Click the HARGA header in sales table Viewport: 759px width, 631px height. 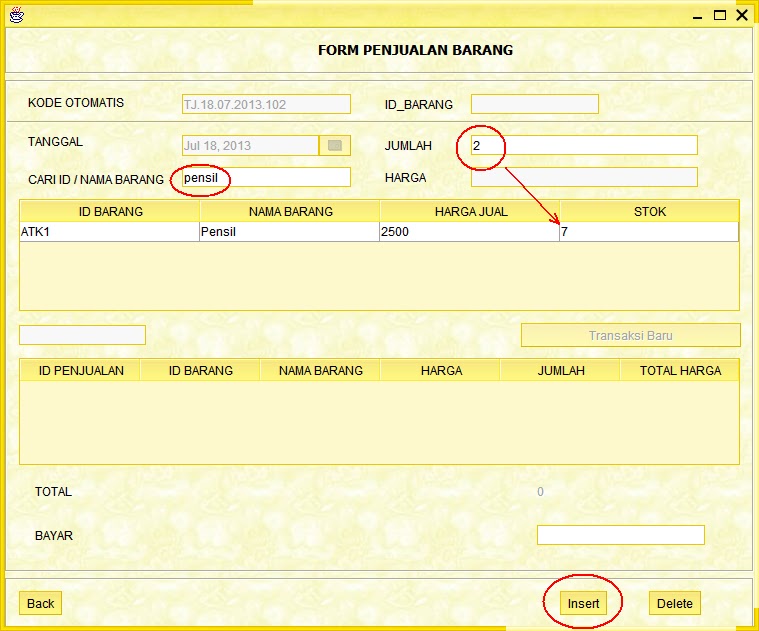(440, 370)
